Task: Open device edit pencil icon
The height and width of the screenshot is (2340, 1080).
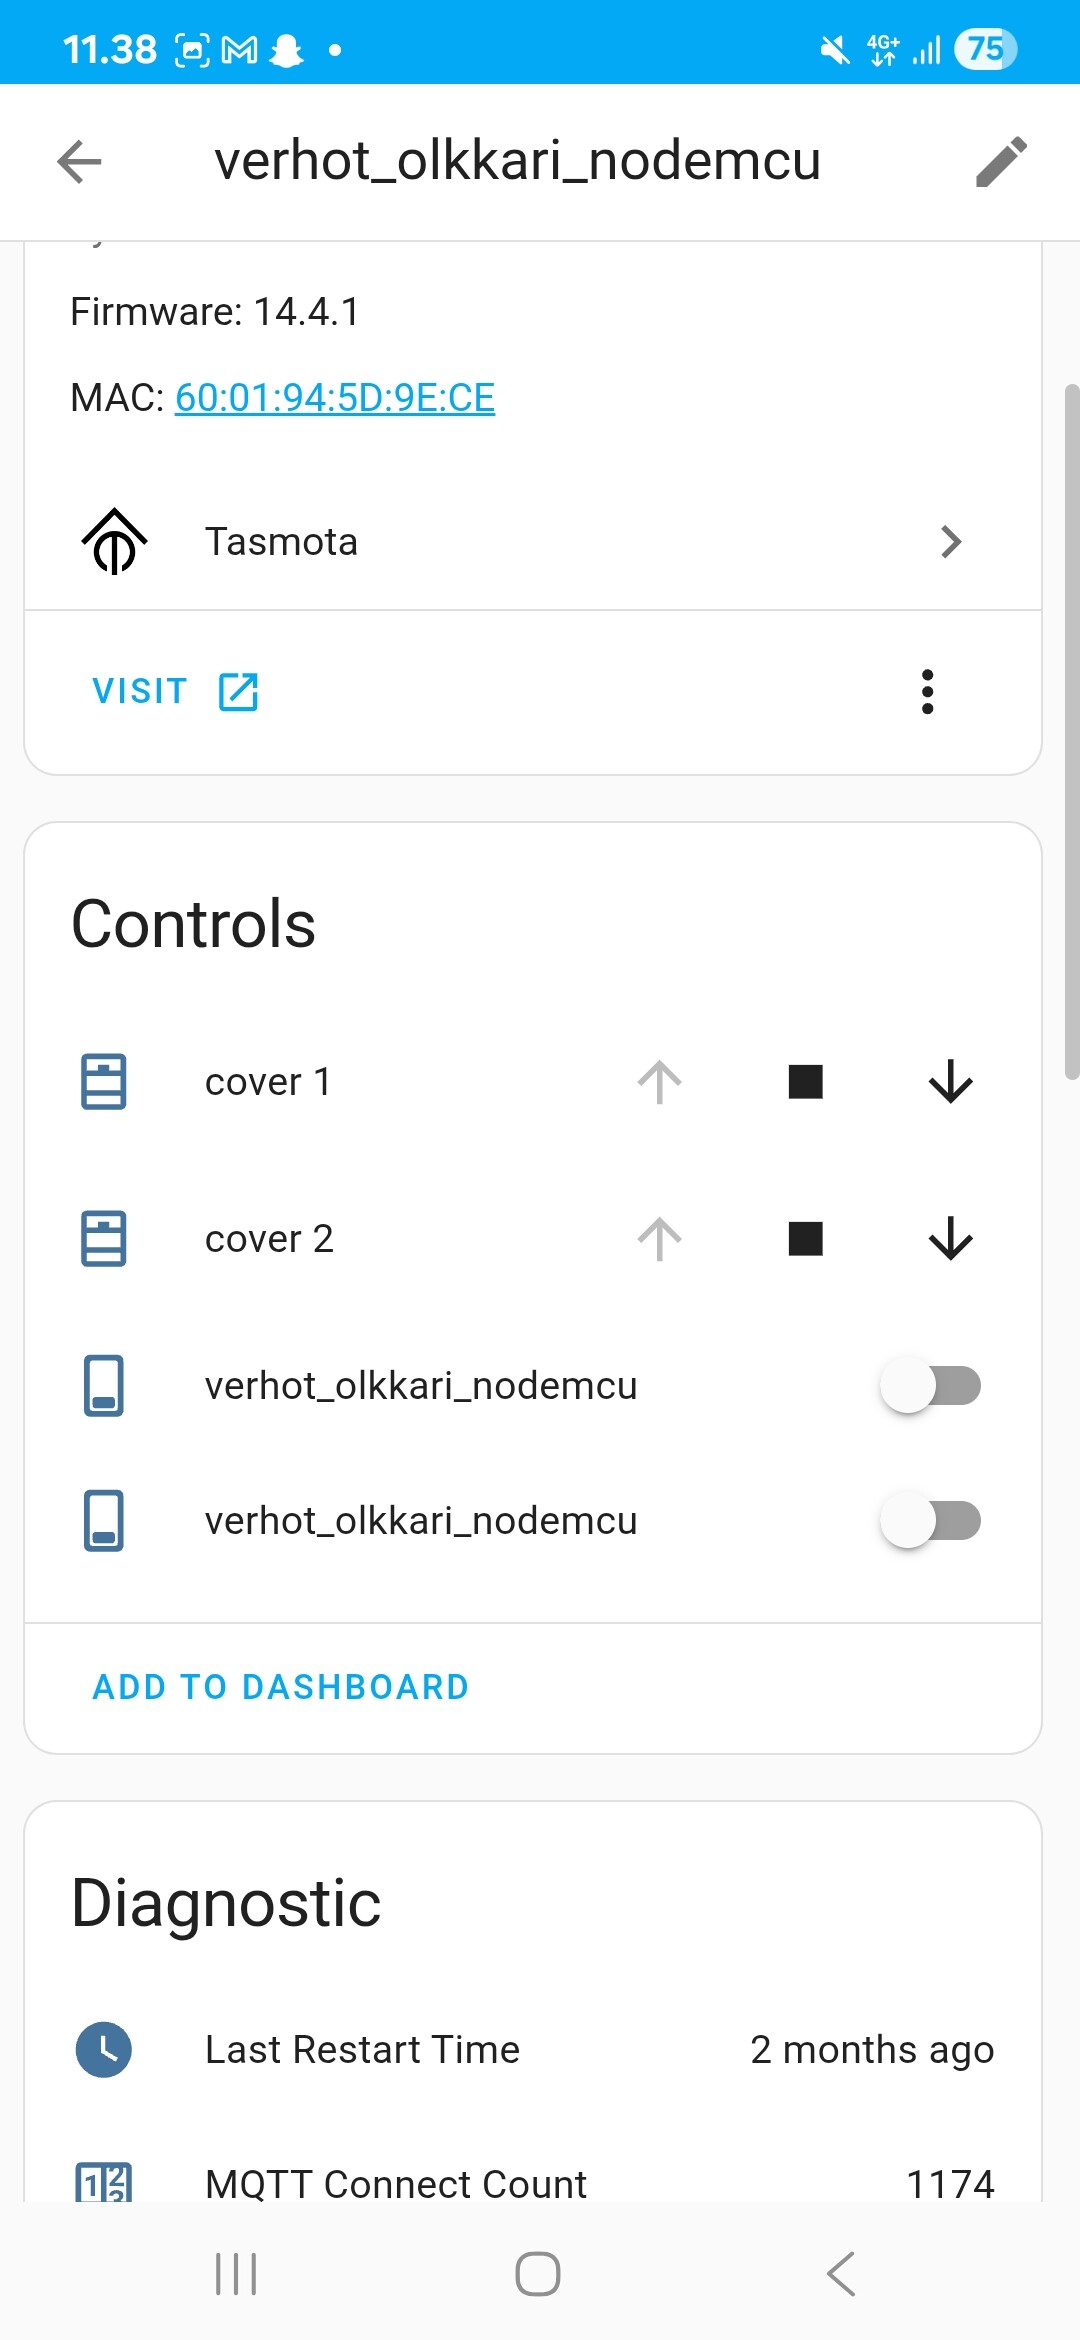Action: [1001, 162]
